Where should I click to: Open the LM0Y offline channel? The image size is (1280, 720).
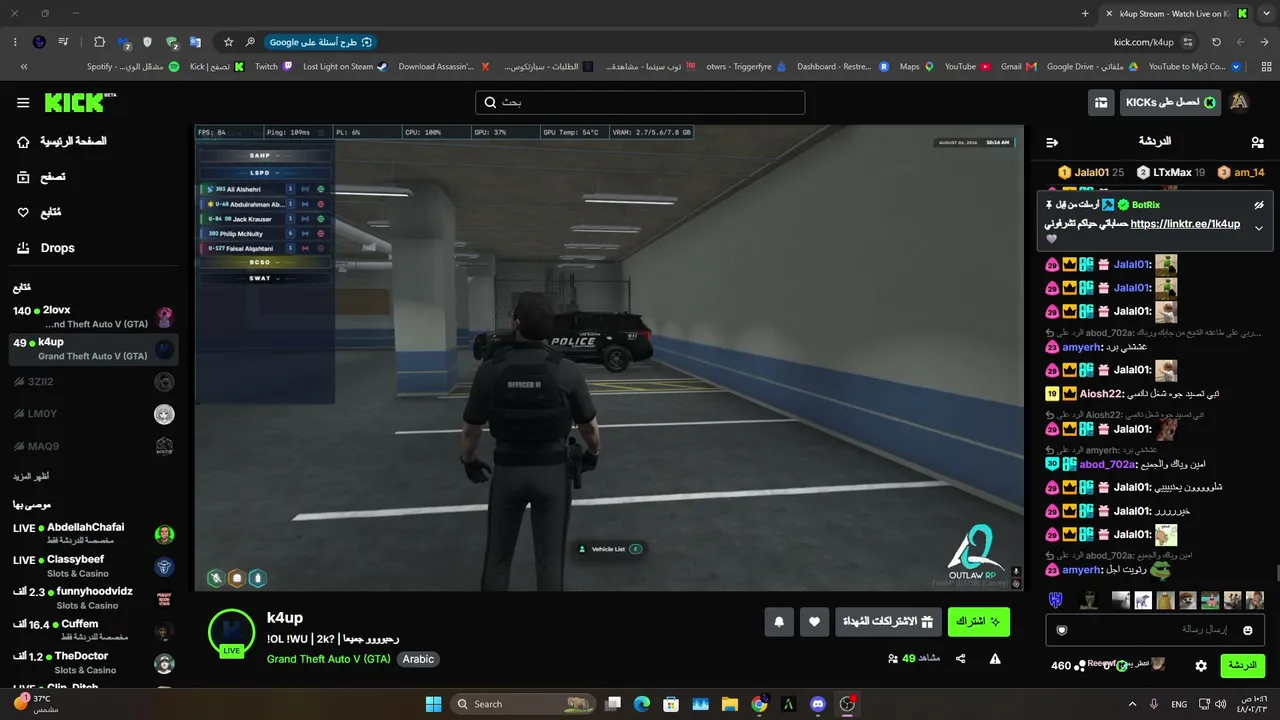(x=94, y=414)
